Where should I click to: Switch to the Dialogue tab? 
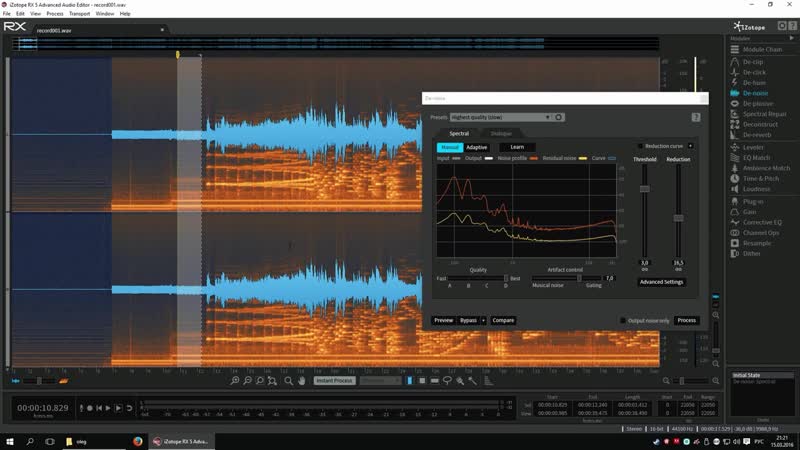pyautogui.click(x=501, y=133)
